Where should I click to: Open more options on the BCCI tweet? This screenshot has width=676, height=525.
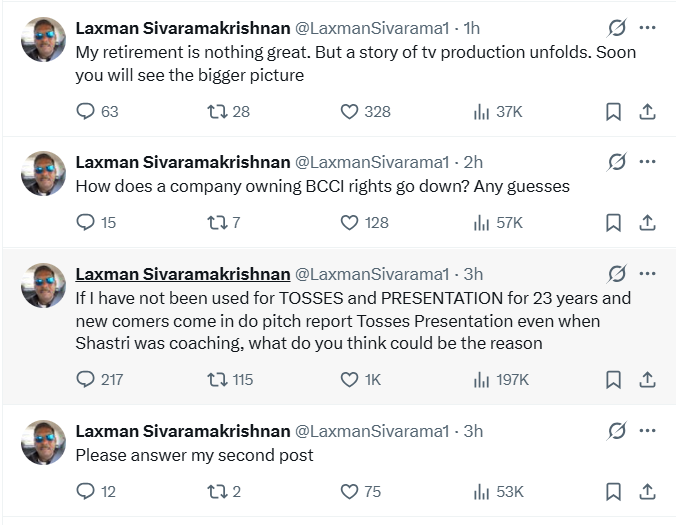tap(647, 161)
